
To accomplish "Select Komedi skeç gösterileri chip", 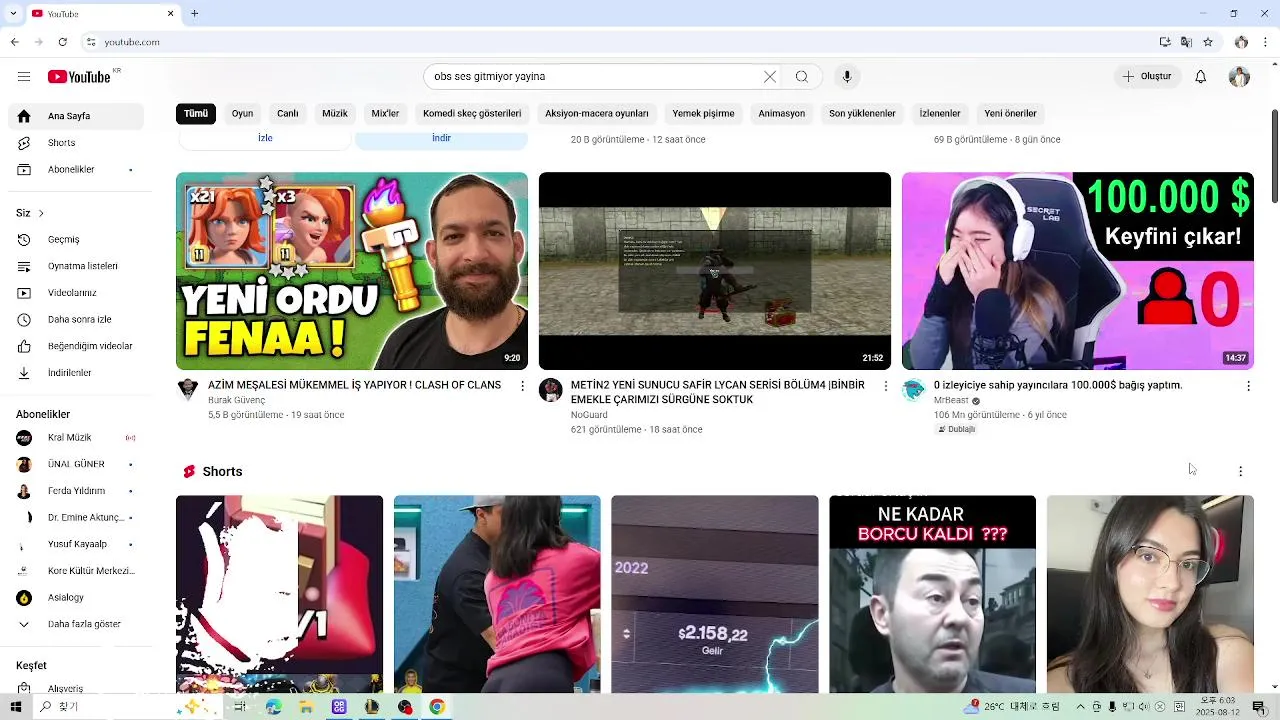I will (472, 113).
